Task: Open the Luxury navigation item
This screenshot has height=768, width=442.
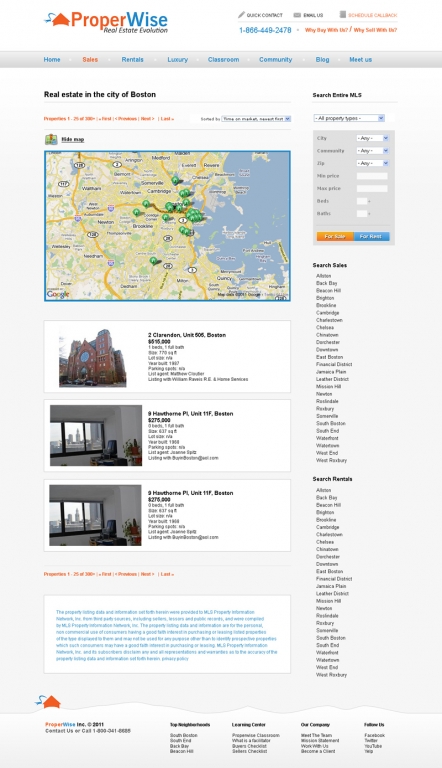Action: coord(177,59)
